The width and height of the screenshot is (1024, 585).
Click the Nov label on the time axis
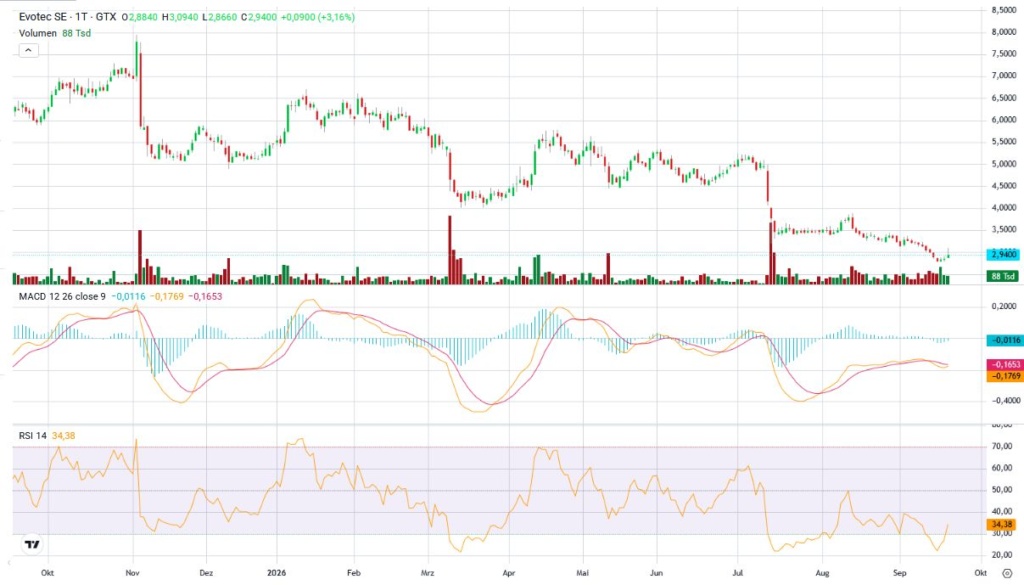[133, 573]
